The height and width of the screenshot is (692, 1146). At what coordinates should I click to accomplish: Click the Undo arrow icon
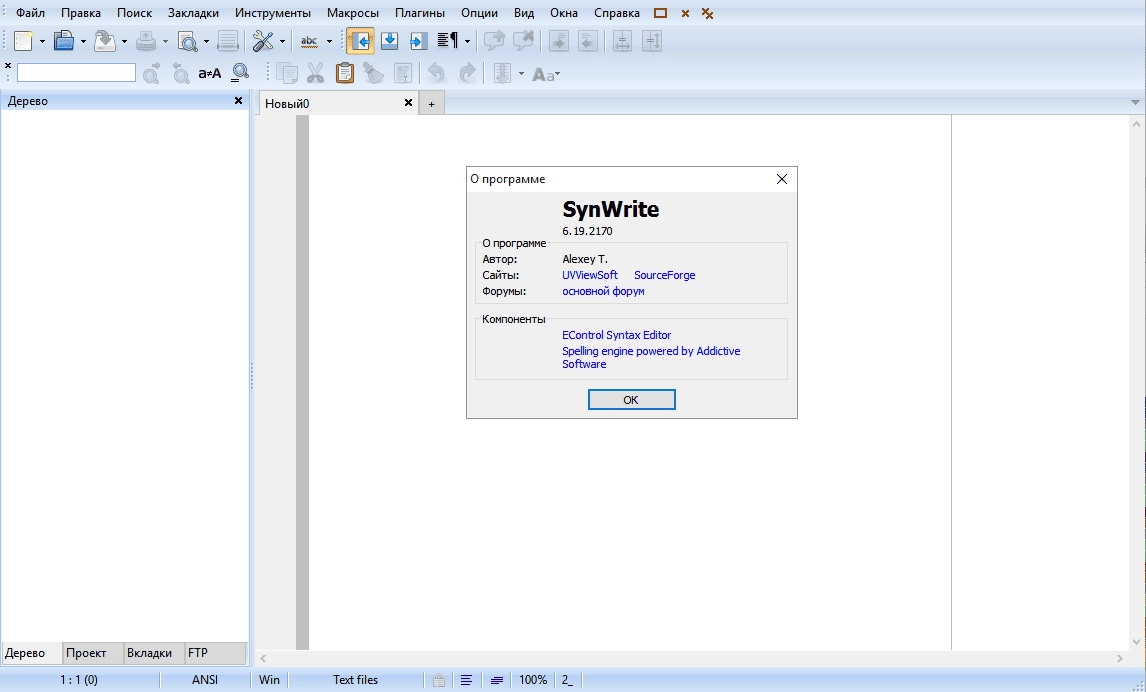[437, 73]
